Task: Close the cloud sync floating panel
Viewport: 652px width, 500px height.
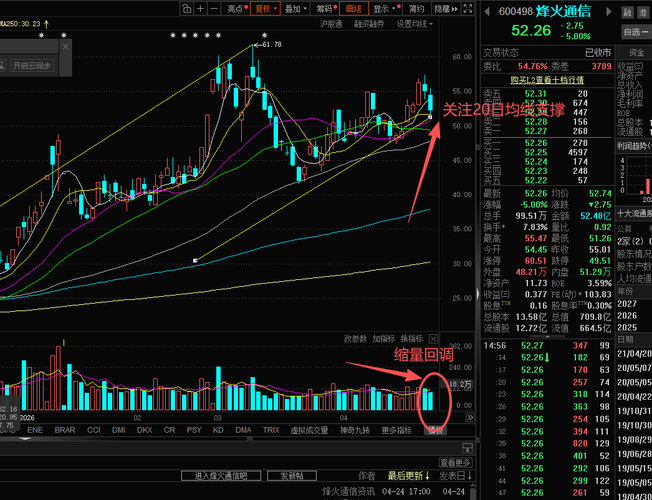Action: (66, 47)
